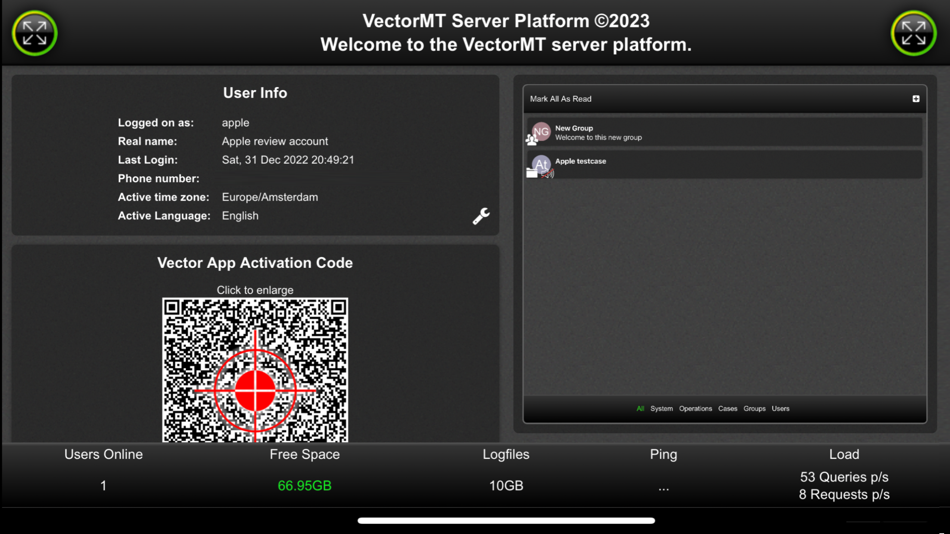Click the 10GB logfiles value
Screen dimensions: 950x534
click(506, 486)
